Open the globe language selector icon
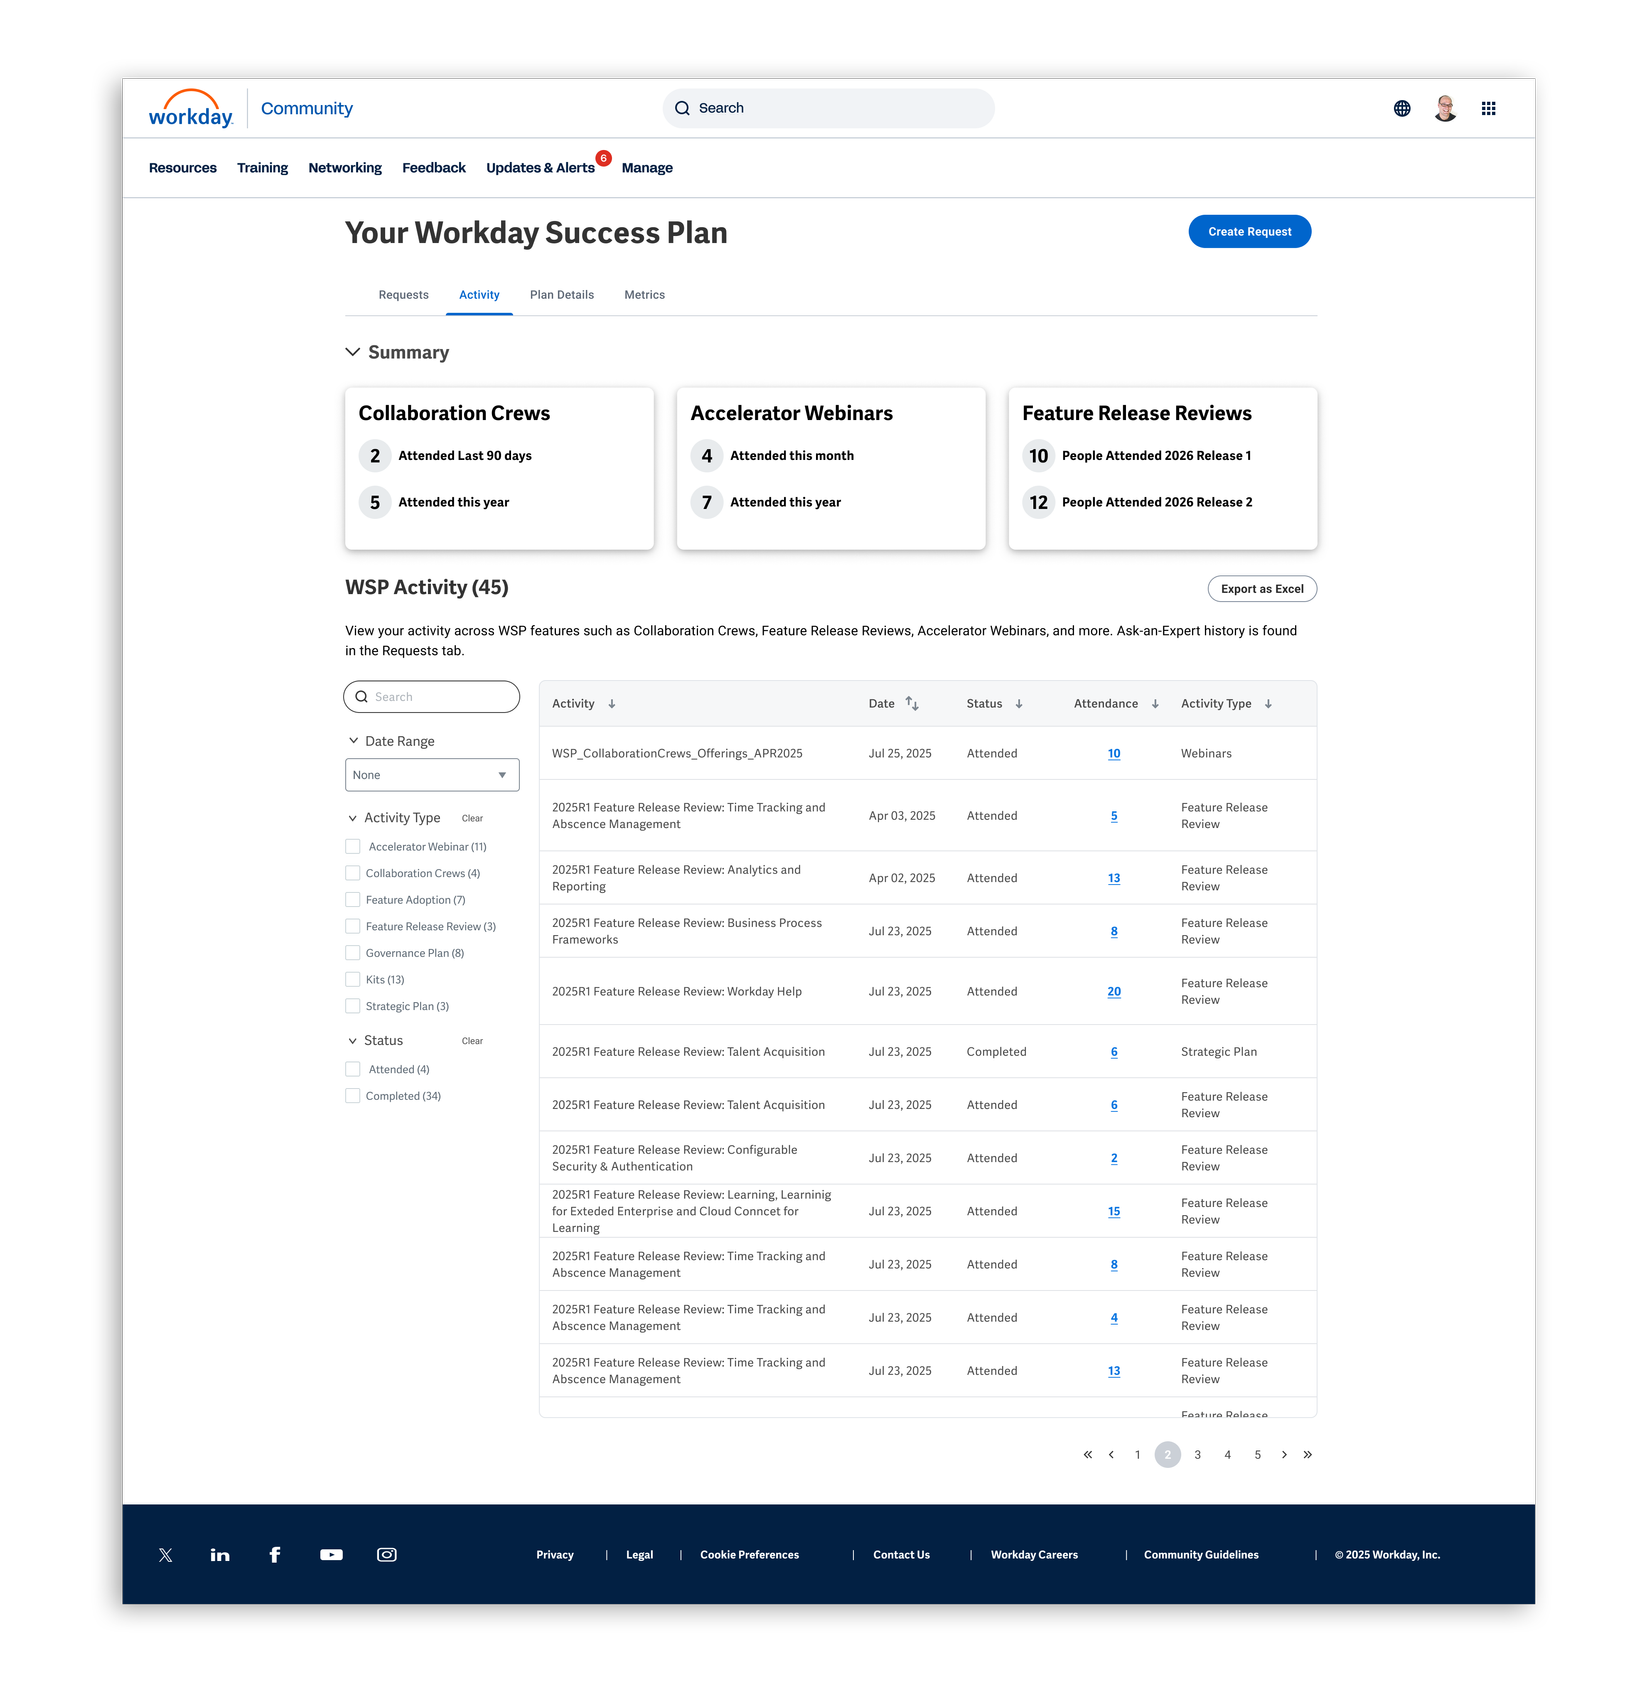This screenshot has height=1692, width=1638. click(x=1402, y=109)
